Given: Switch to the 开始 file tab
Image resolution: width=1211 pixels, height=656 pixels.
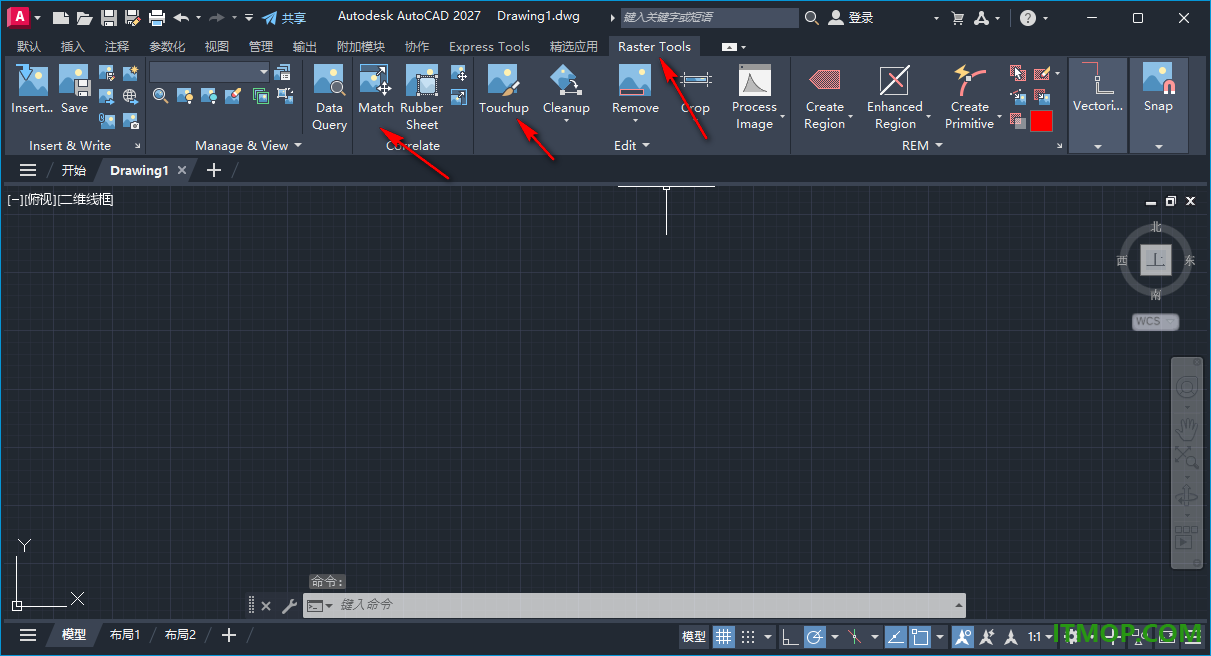Looking at the screenshot, I should click(x=74, y=170).
